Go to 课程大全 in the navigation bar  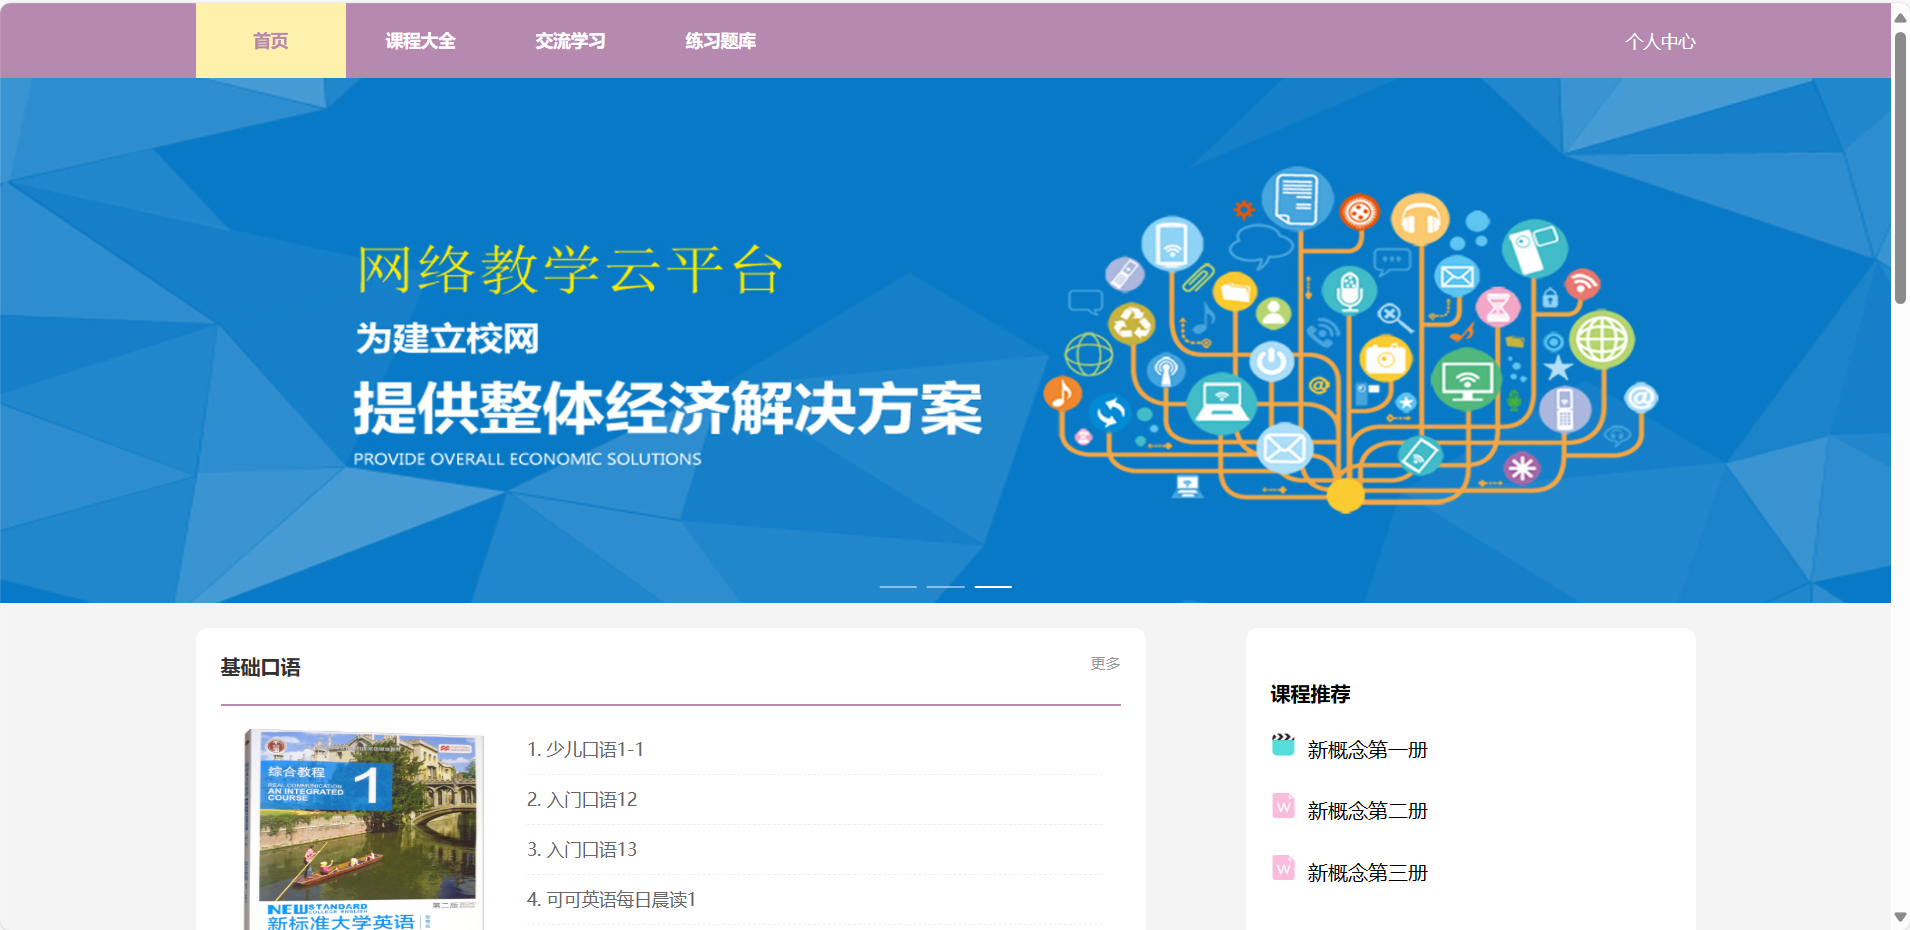(421, 41)
